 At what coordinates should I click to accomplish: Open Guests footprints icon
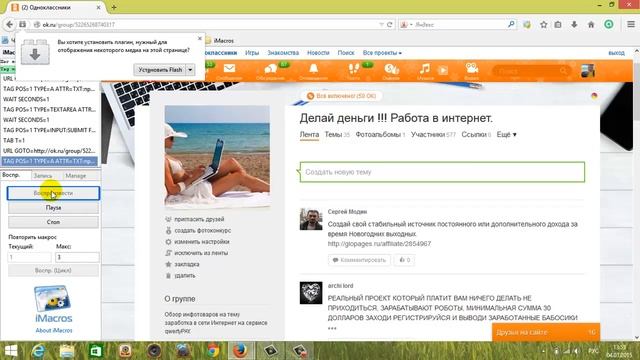coord(353,69)
